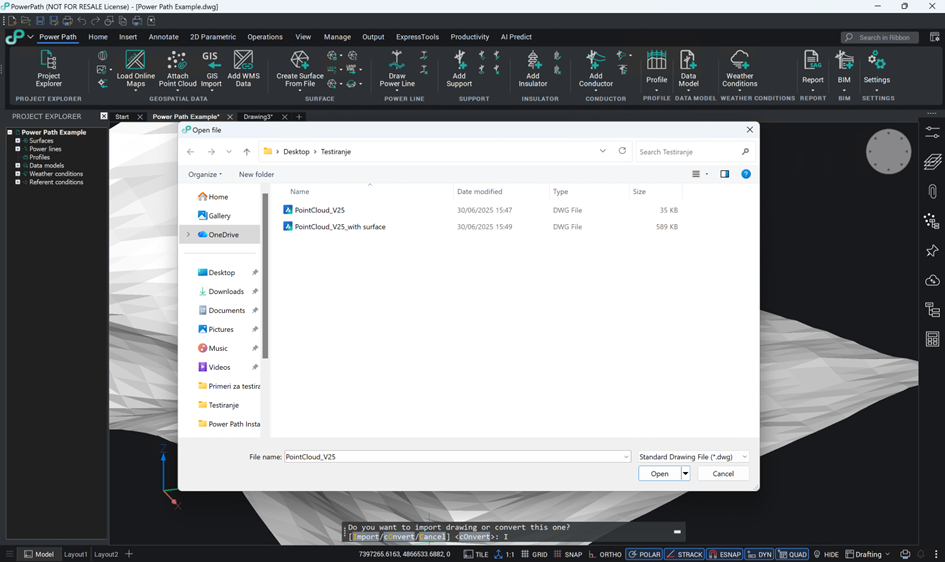945x562 pixels.
Task: Click the sidebar vertical scrollbar
Action: tap(265, 275)
